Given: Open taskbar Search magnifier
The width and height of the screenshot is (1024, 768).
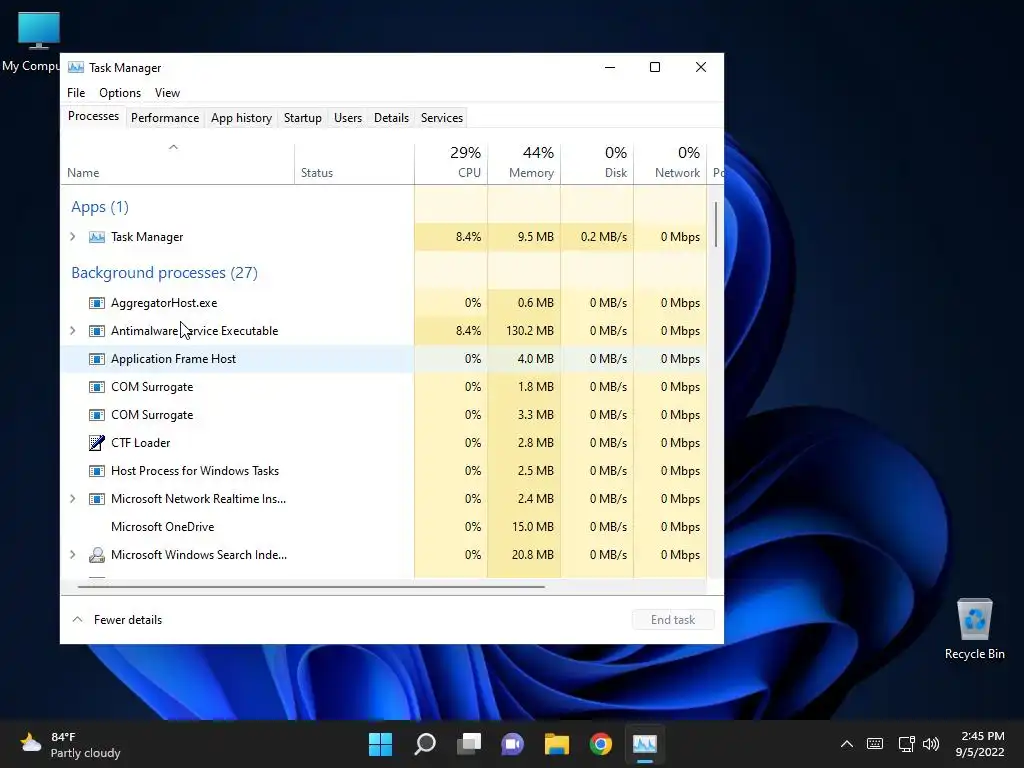Looking at the screenshot, I should tap(424, 744).
